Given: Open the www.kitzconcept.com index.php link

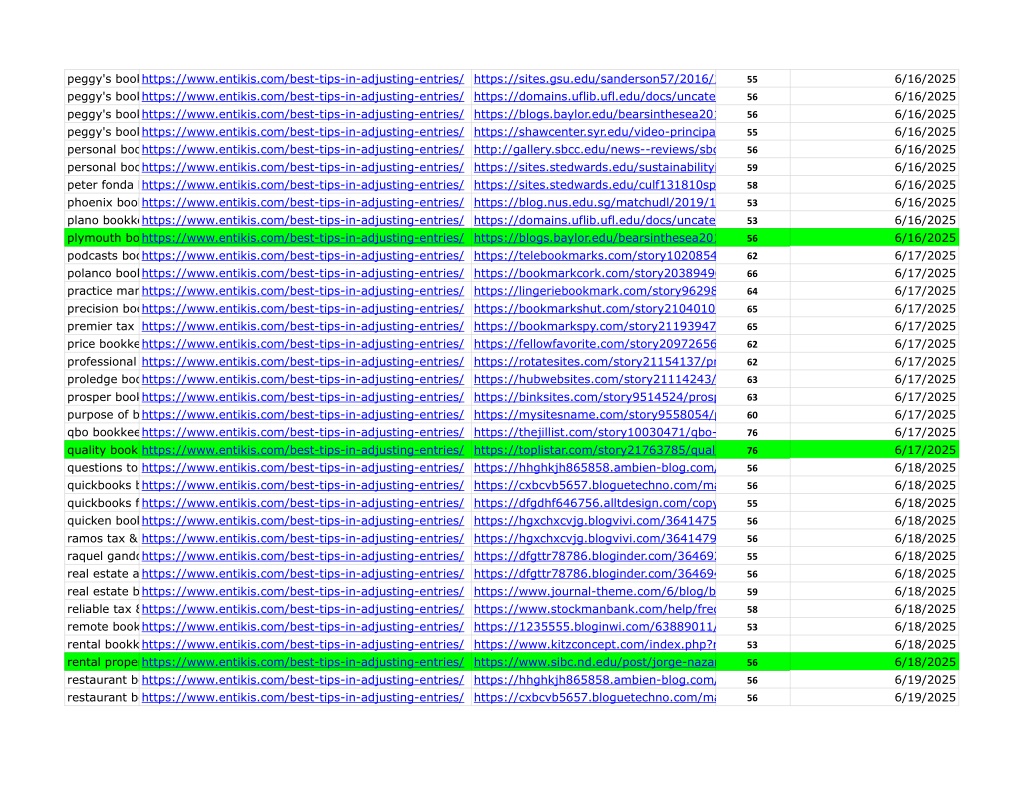Looking at the screenshot, I should 594,644.
